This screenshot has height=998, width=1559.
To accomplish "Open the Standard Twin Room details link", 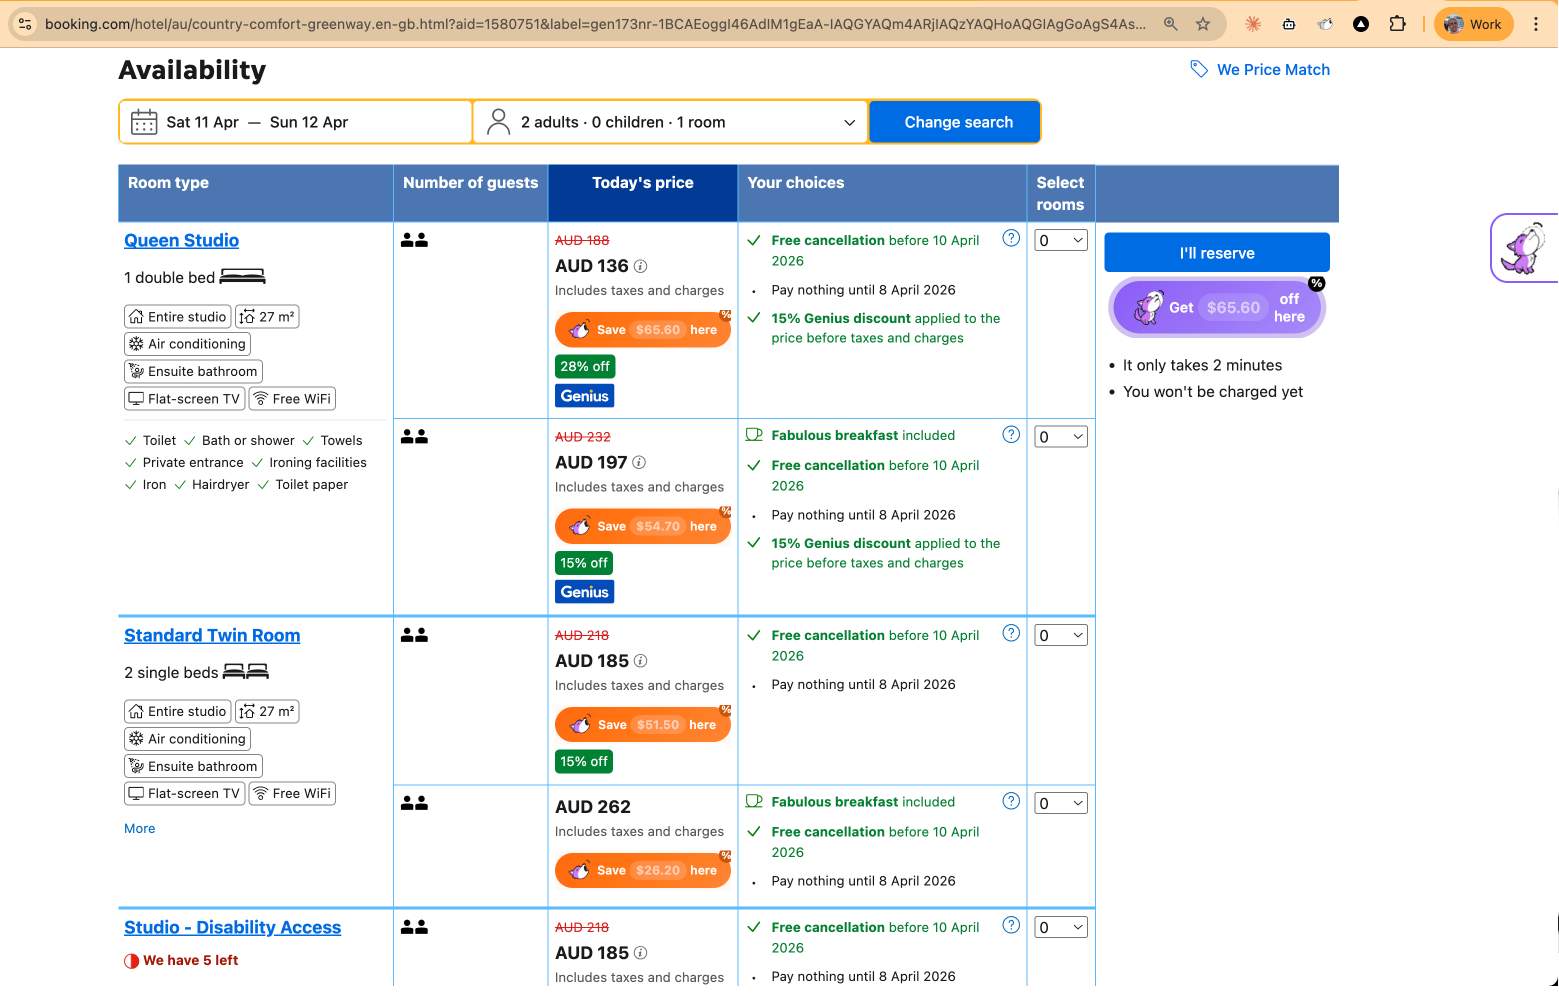I will point(211,634).
